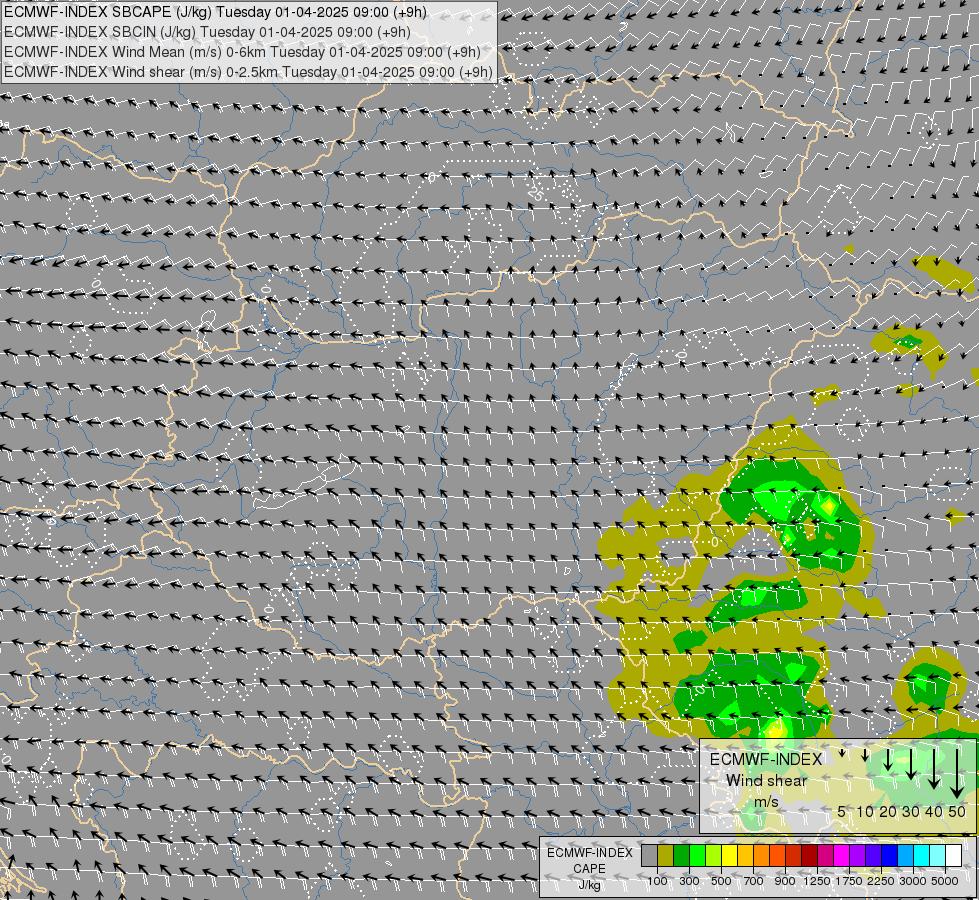Select the pink-magenta CAPE swatch
This screenshot has height=900, width=979.
tap(826, 855)
